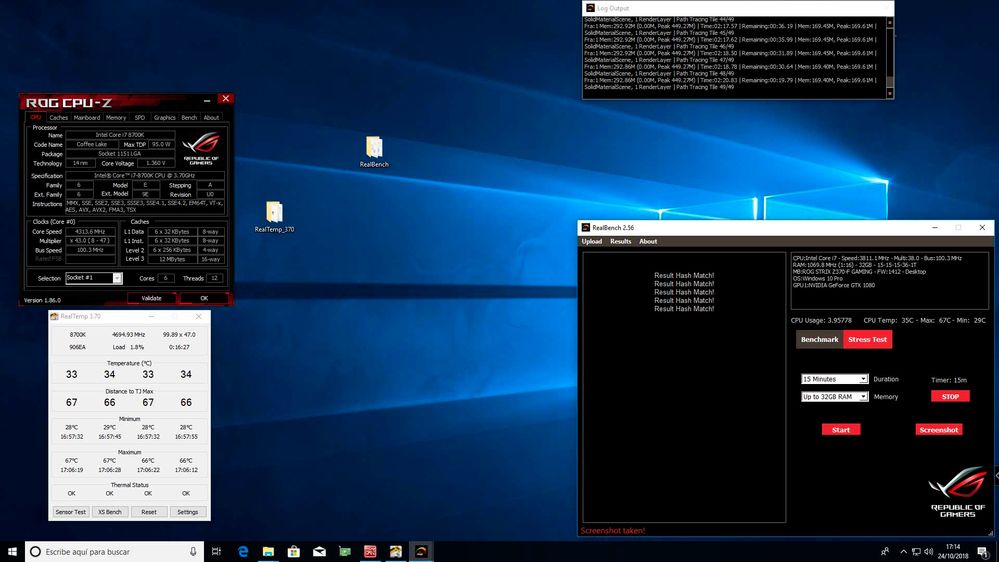The width and height of the screenshot is (999, 562).
Task: Switch to the RealTemp taskbar icon
Action: click(396, 551)
